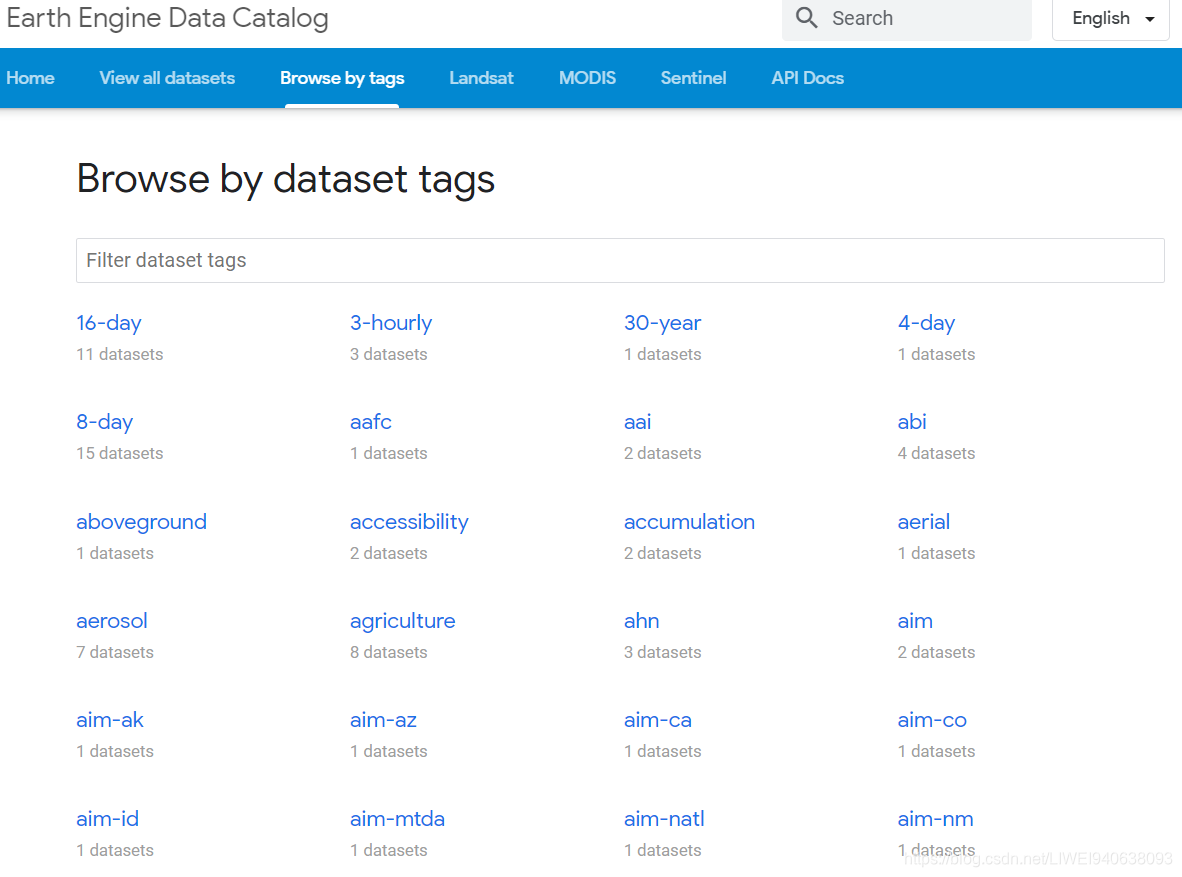Screen dimensions: 1182x877
Task: Open the agriculture tag
Action: pyautogui.click(x=403, y=621)
